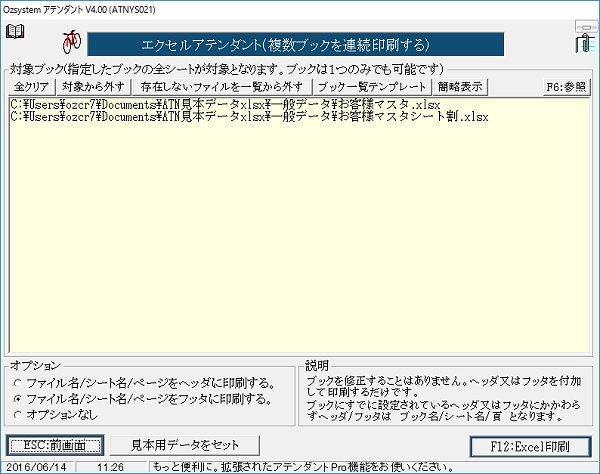Click F12:Excel印刷 button
600x474 pixels.
(x=530, y=446)
